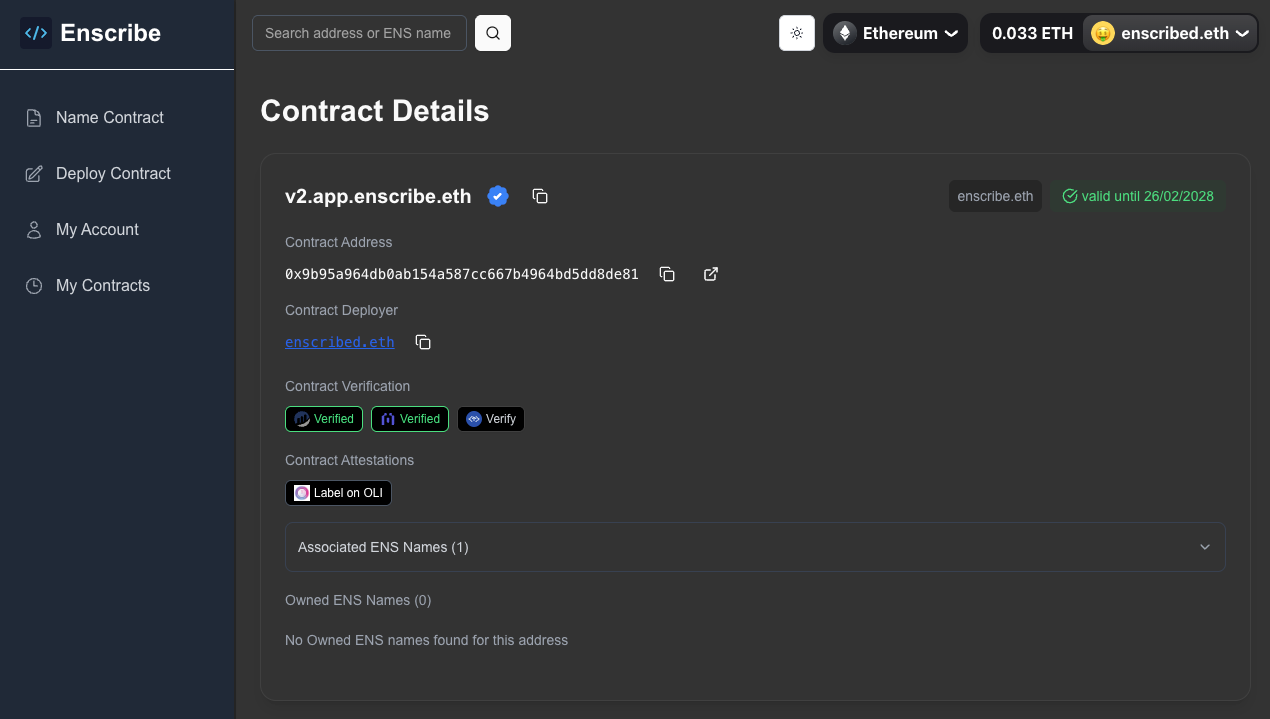1270x719 pixels.
Task: Open contract address in external explorer
Action: coord(710,273)
